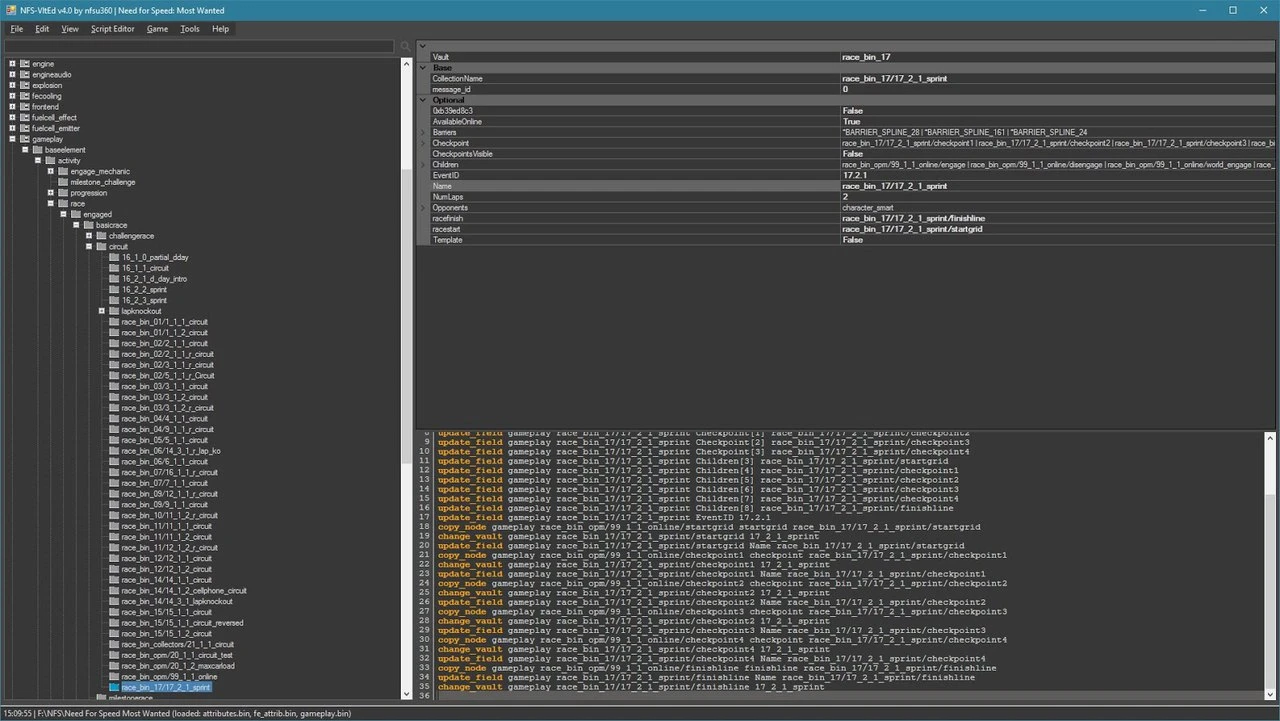Screen dimensions: 1280x721
Task: Click the folder icon beside milestone_challenge
Action: pyautogui.click(x=63, y=182)
